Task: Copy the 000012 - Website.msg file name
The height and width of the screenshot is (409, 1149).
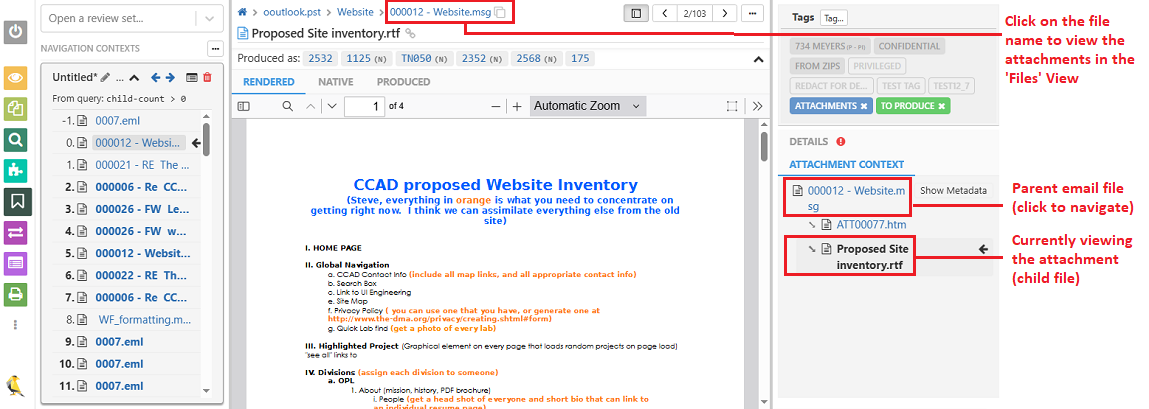Action: [x=499, y=12]
